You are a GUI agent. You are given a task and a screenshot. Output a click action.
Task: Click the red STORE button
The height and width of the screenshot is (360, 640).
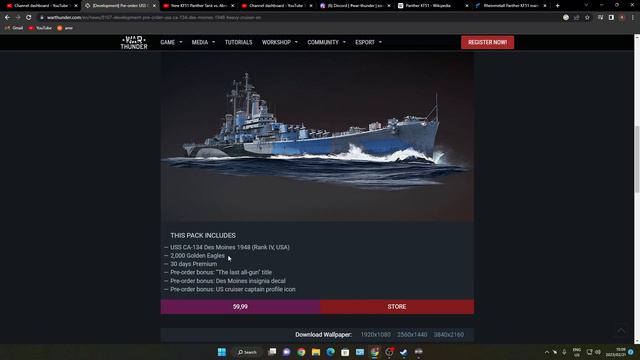pos(397,307)
